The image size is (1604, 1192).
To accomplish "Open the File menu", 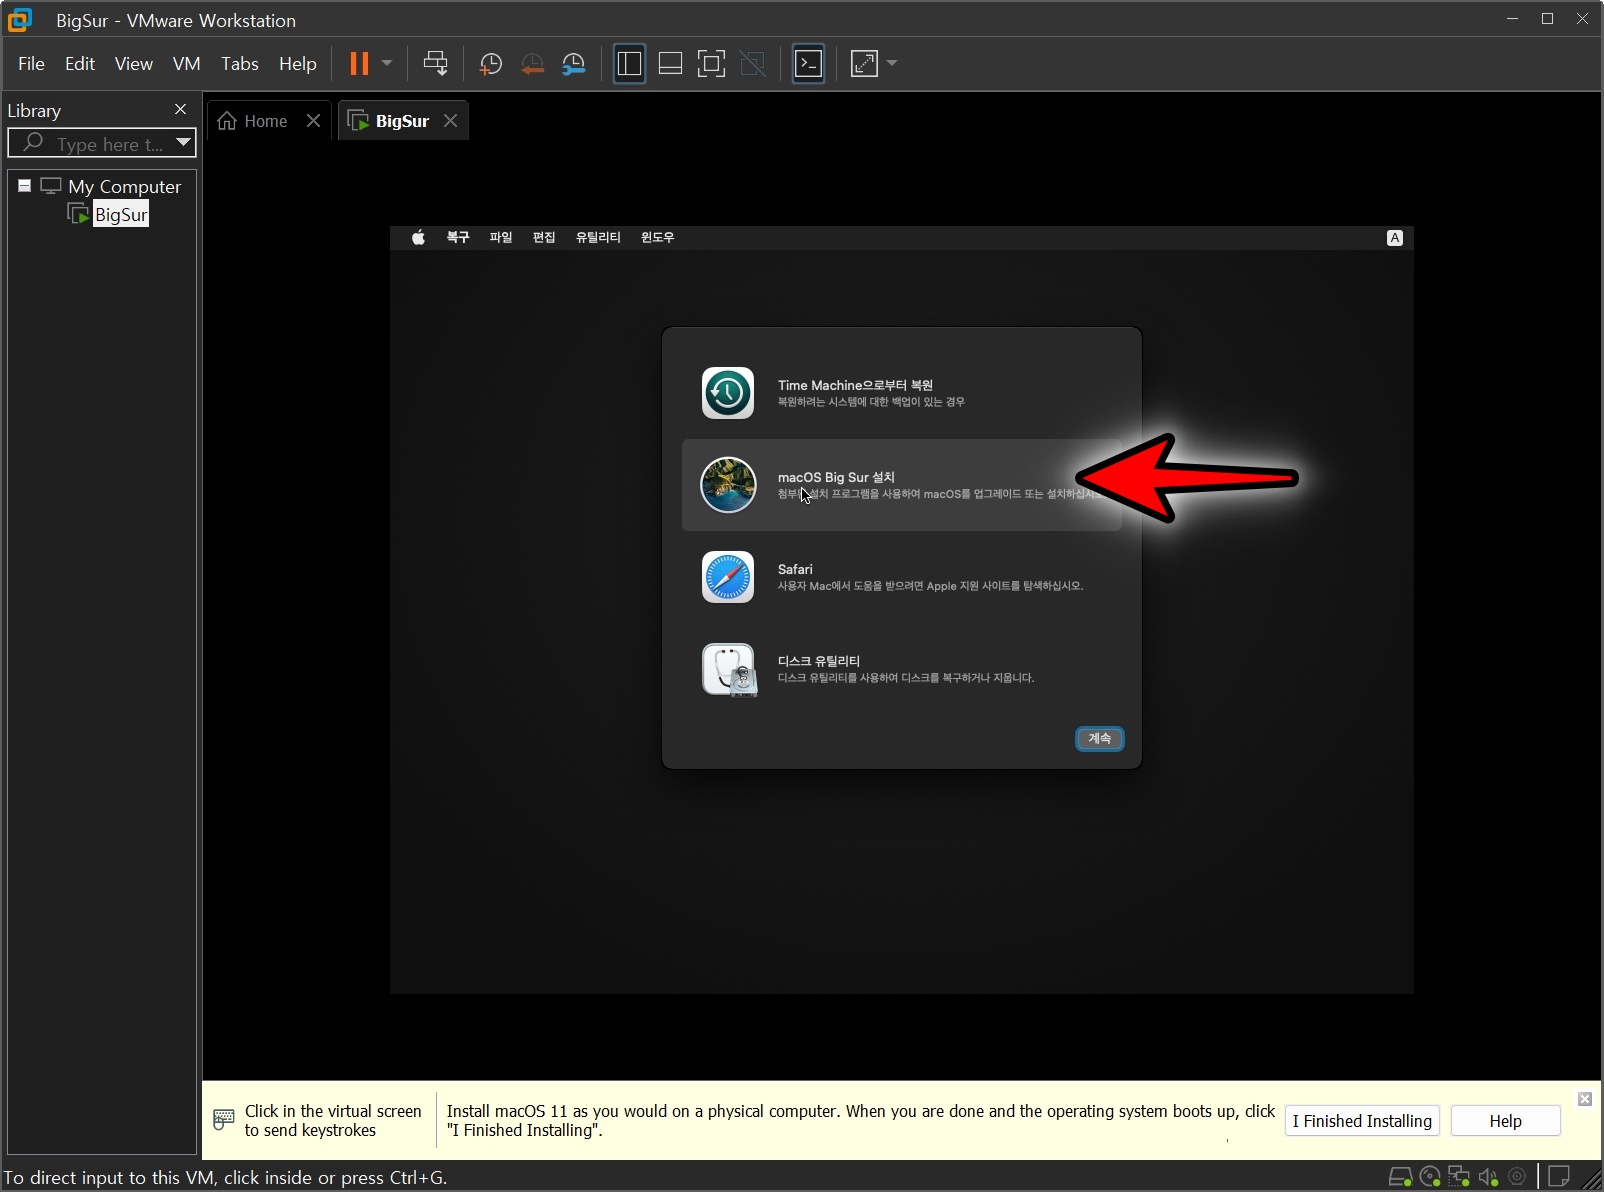I will coord(31,64).
